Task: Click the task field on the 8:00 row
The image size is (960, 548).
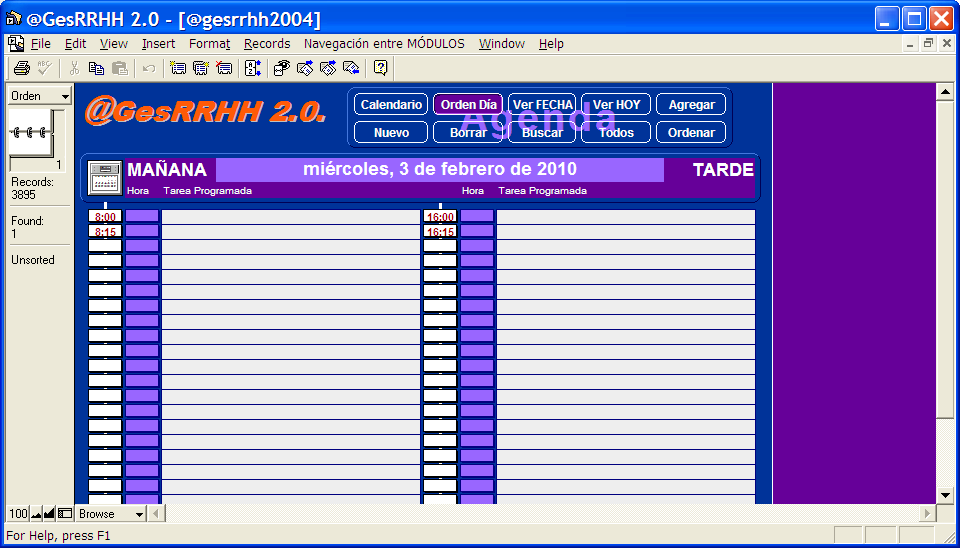Action: (x=290, y=217)
